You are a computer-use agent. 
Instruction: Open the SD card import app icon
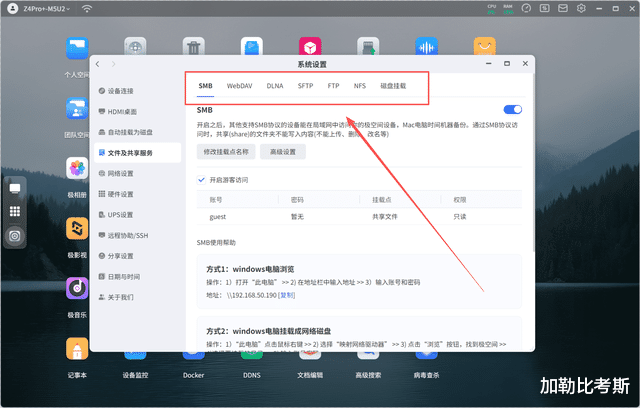point(368,47)
